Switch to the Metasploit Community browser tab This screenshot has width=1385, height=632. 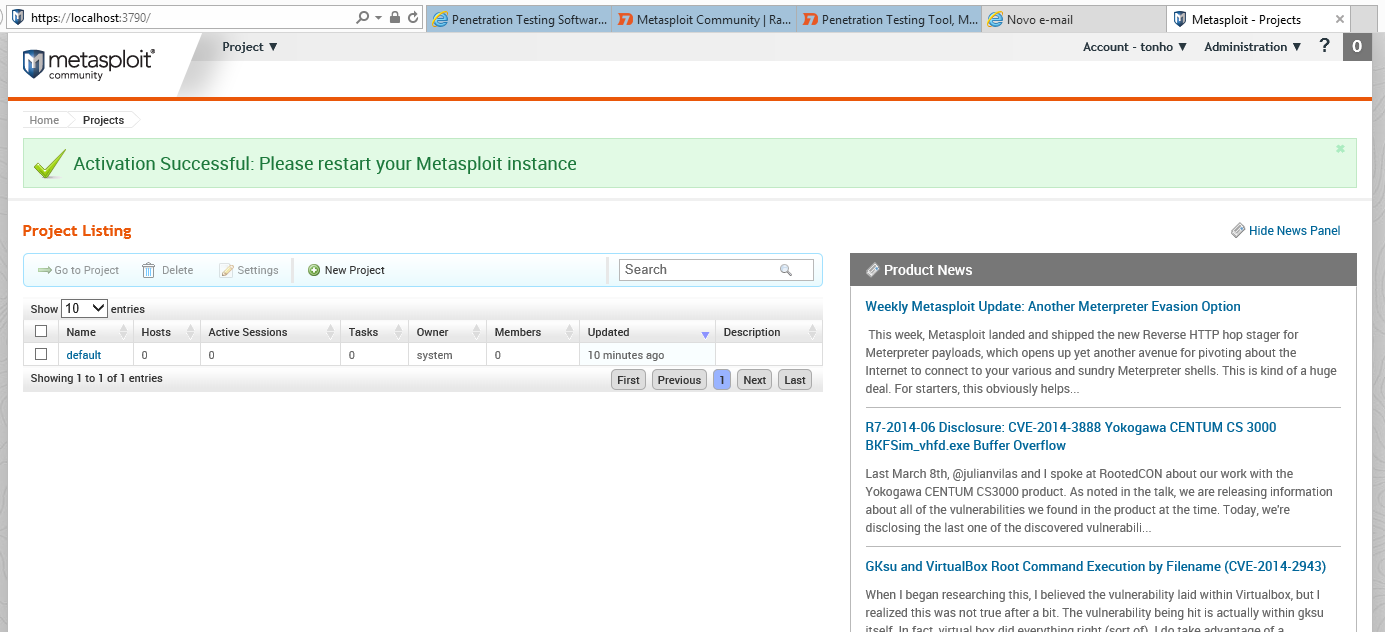click(705, 19)
